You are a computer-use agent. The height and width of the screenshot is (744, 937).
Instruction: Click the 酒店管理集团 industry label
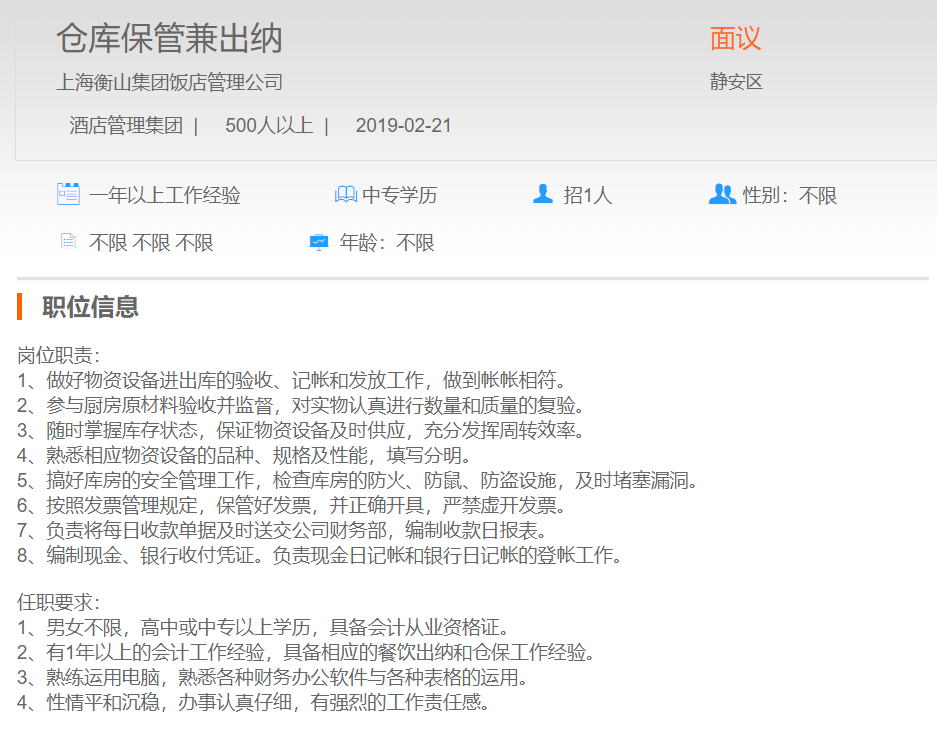(x=126, y=126)
